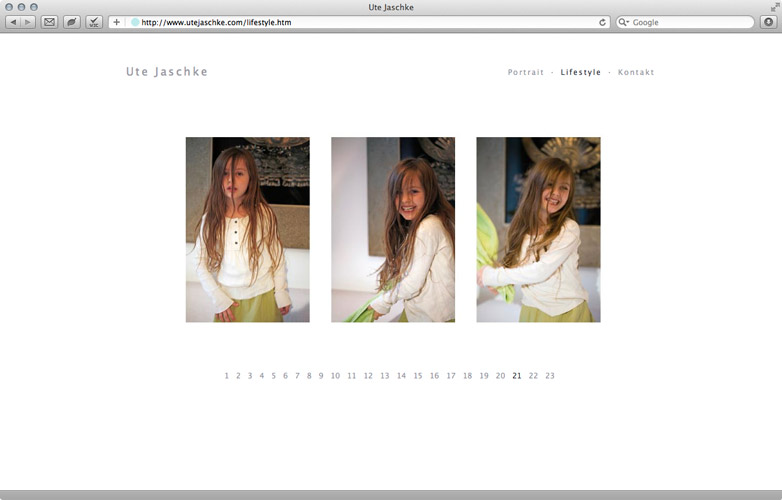
Task: Go to gallery page 14
Action: click(x=401, y=376)
